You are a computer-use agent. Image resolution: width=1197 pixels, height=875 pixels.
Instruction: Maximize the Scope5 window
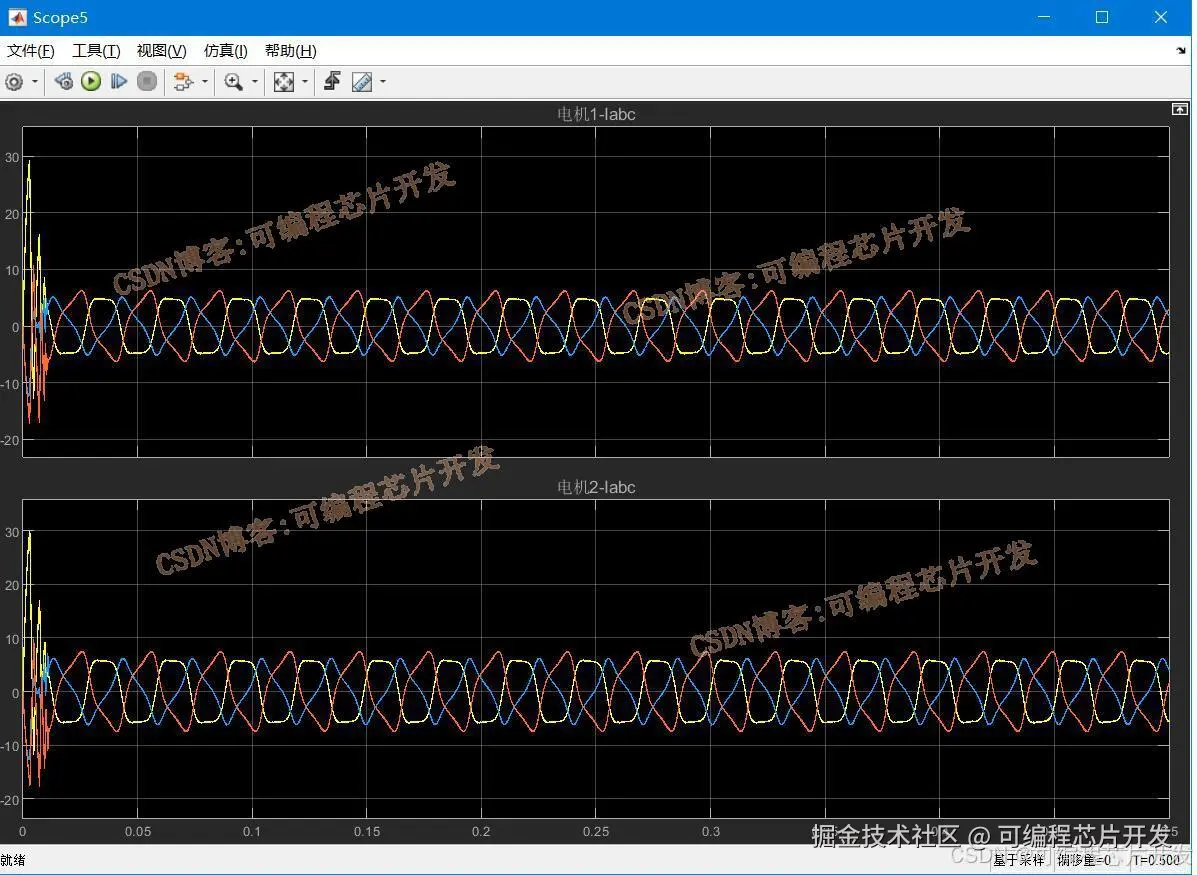[x=1102, y=17]
